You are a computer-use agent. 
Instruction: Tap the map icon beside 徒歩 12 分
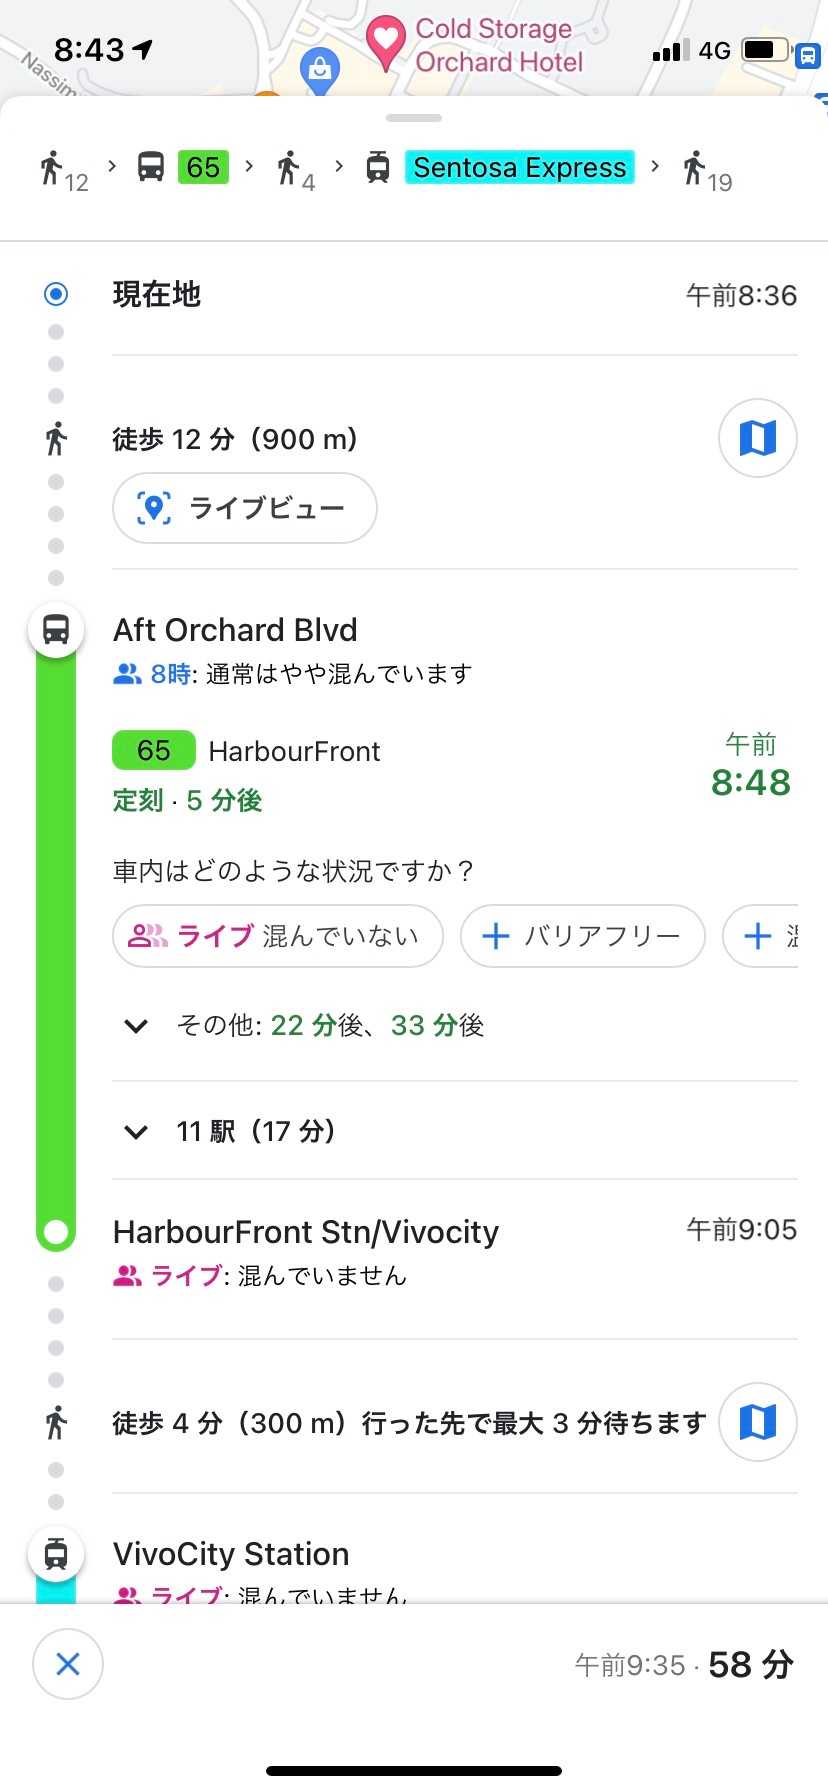coord(757,438)
